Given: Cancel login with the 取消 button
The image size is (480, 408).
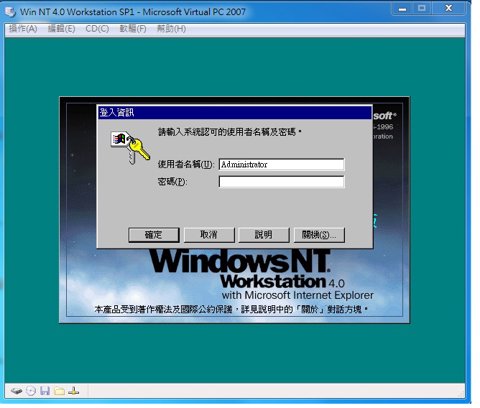Looking at the screenshot, I should (x=209, y=235).
